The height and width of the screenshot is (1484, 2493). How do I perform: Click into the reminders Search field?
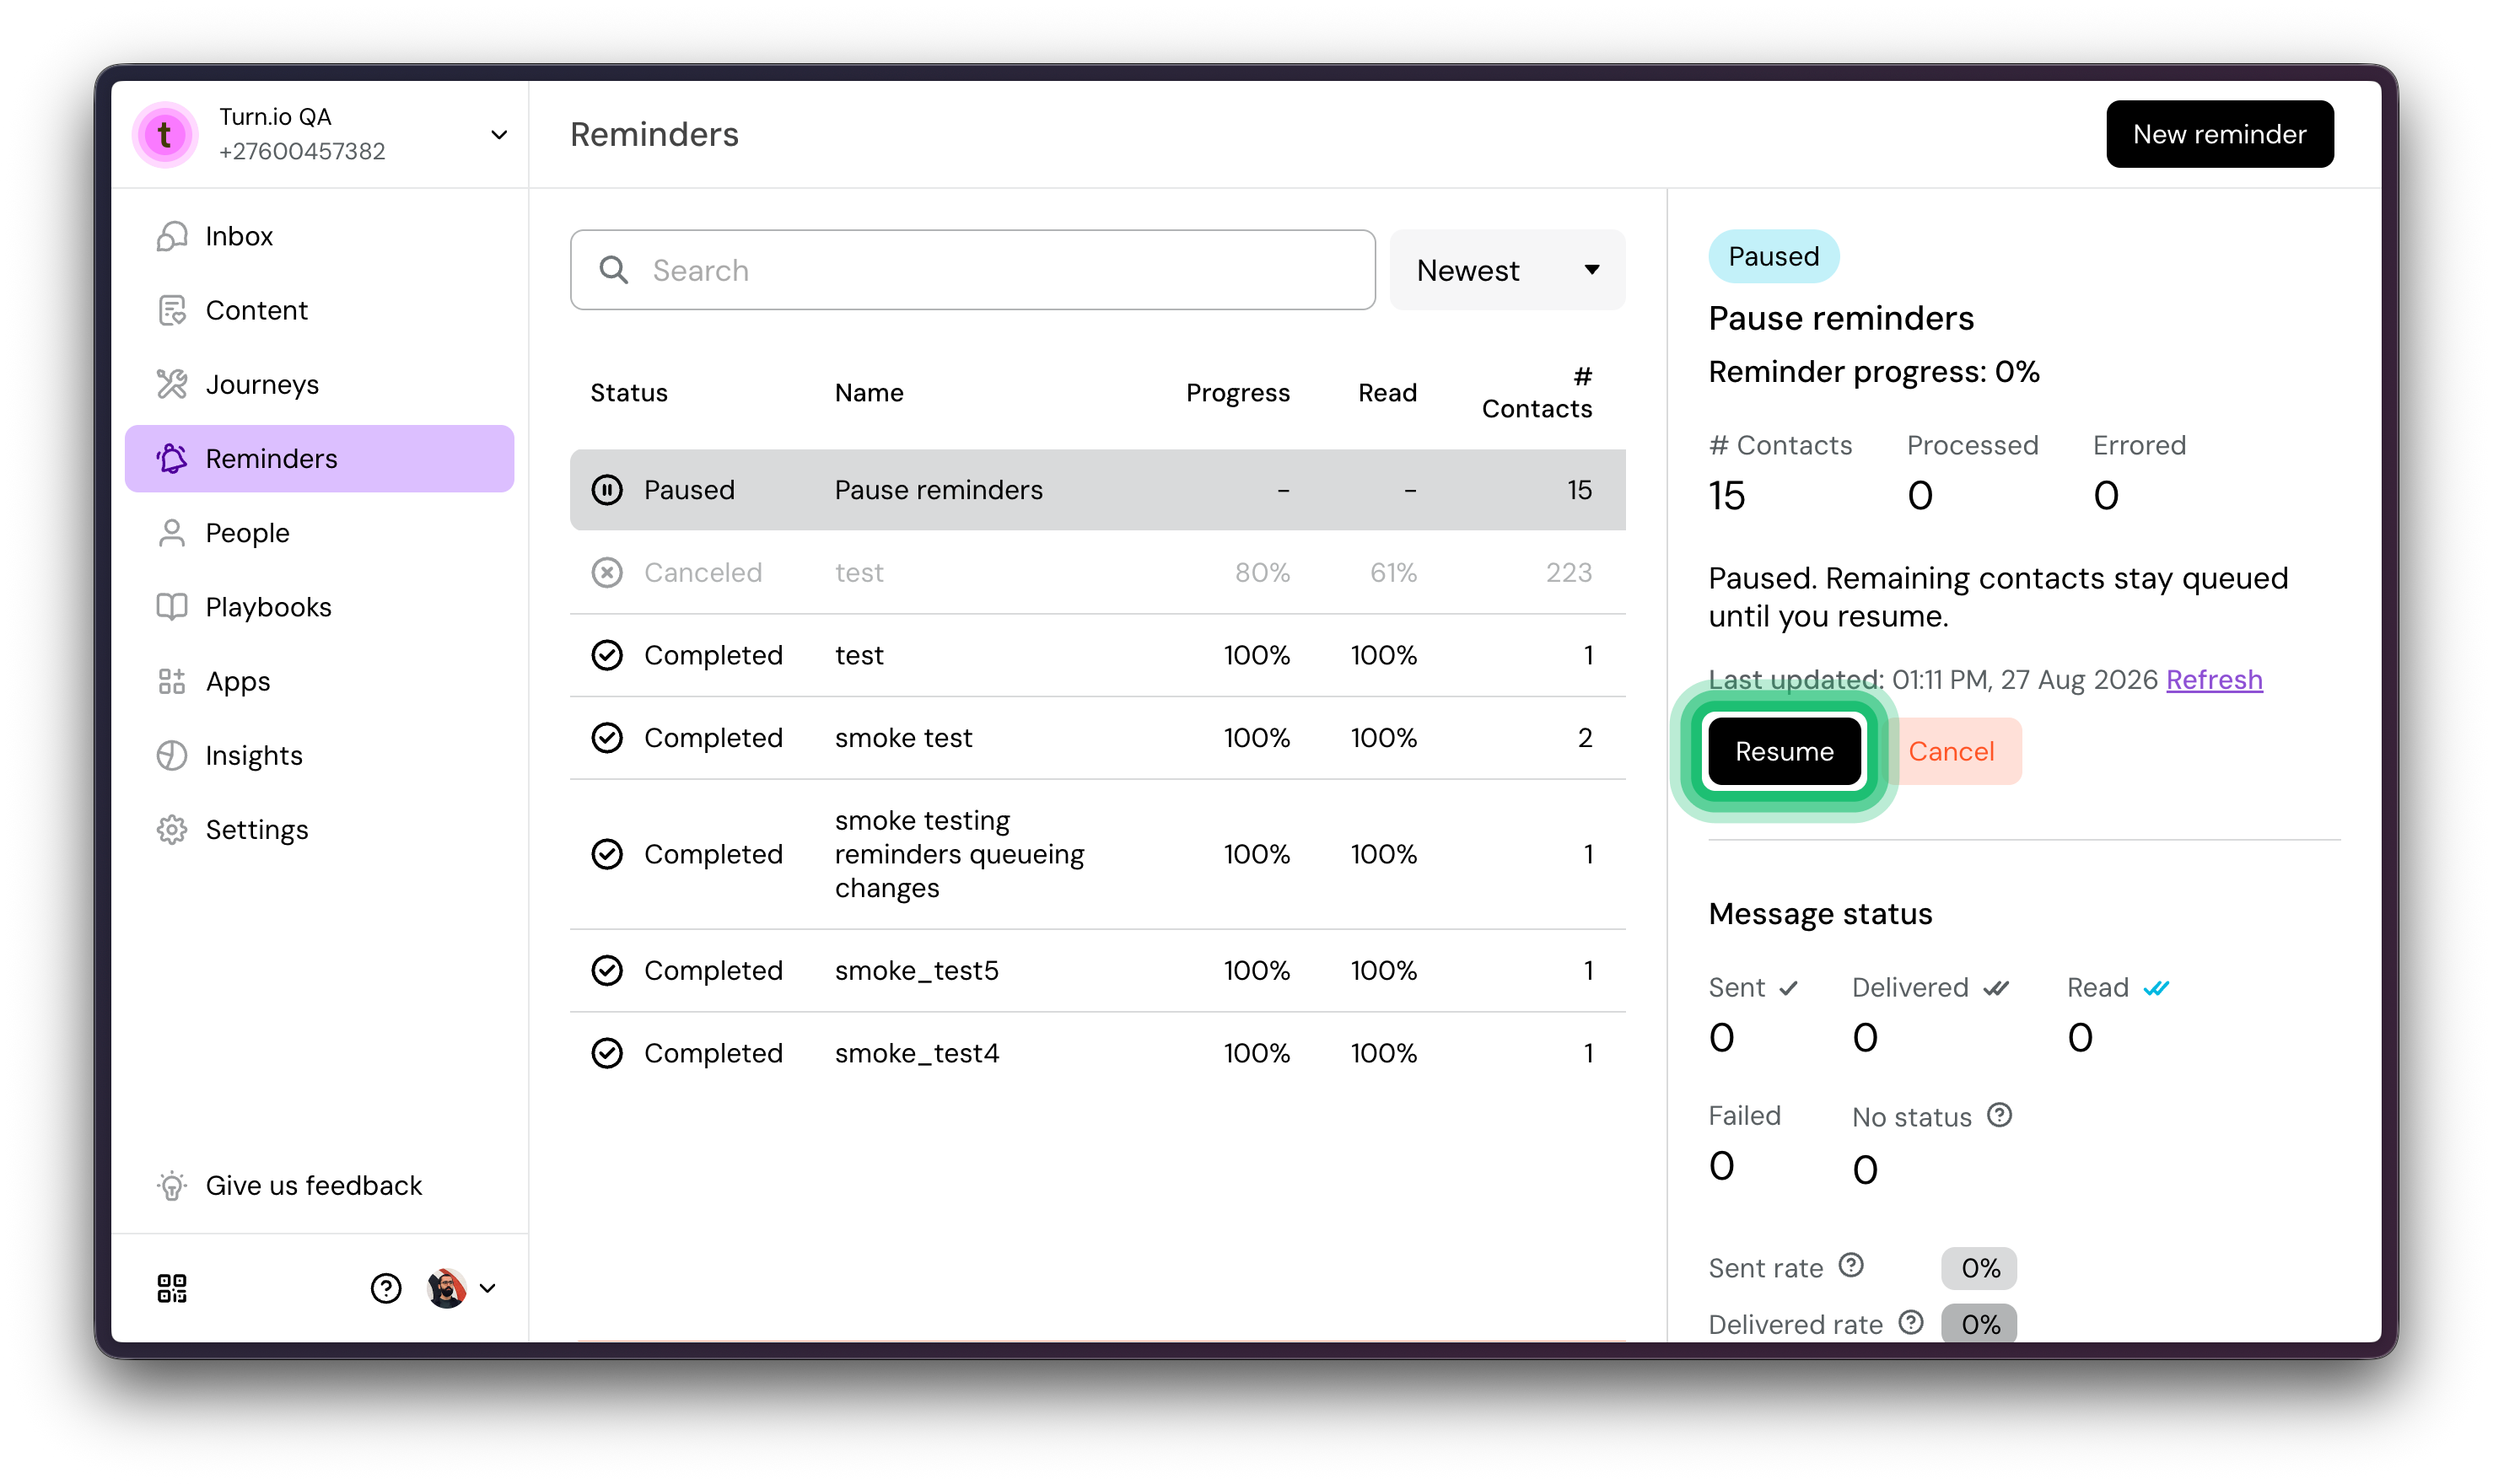pyautogui.click(x=972, y=270)
